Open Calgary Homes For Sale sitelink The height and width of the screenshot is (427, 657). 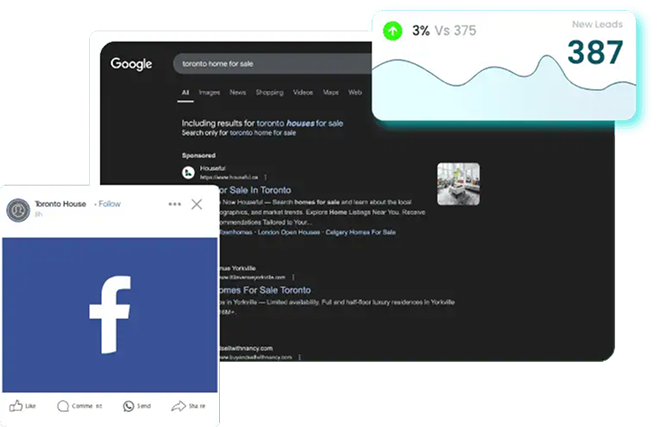coord(360,232)
